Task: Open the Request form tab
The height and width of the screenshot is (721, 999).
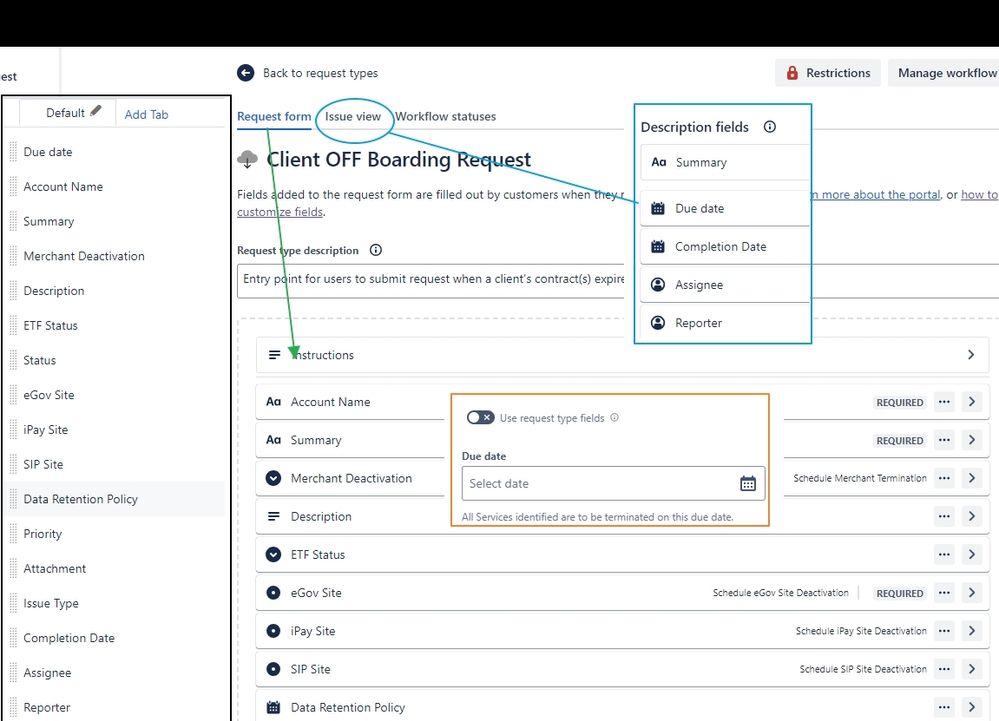Action: [x=274, y=117]
